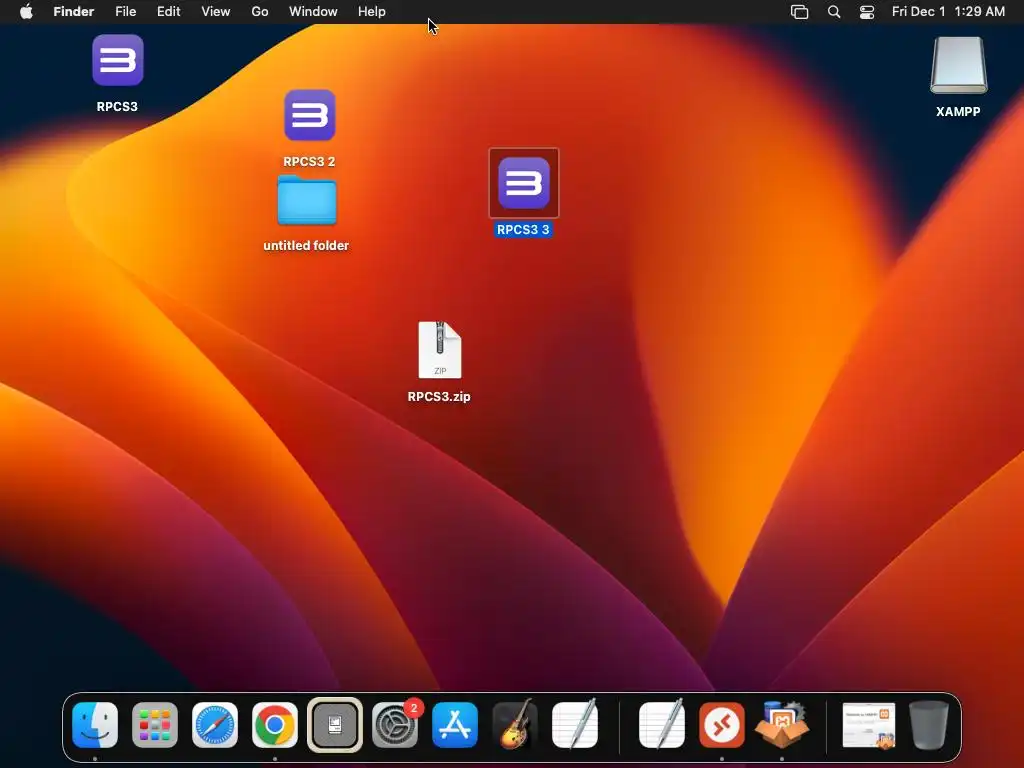Open the gray chip app beside Chrome
This screenshot has height=768, width=1024.
(334, 725)
